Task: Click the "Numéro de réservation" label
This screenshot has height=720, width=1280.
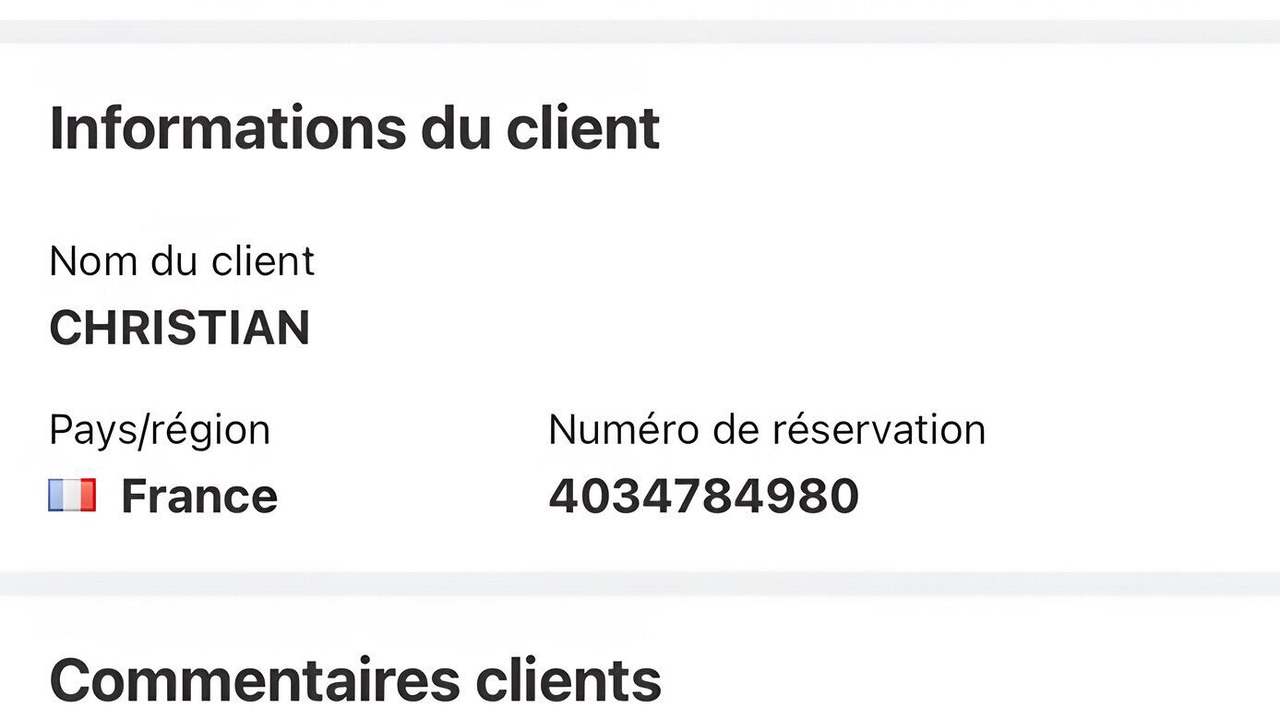Action: pyautogui.click(x=766, y=430)
